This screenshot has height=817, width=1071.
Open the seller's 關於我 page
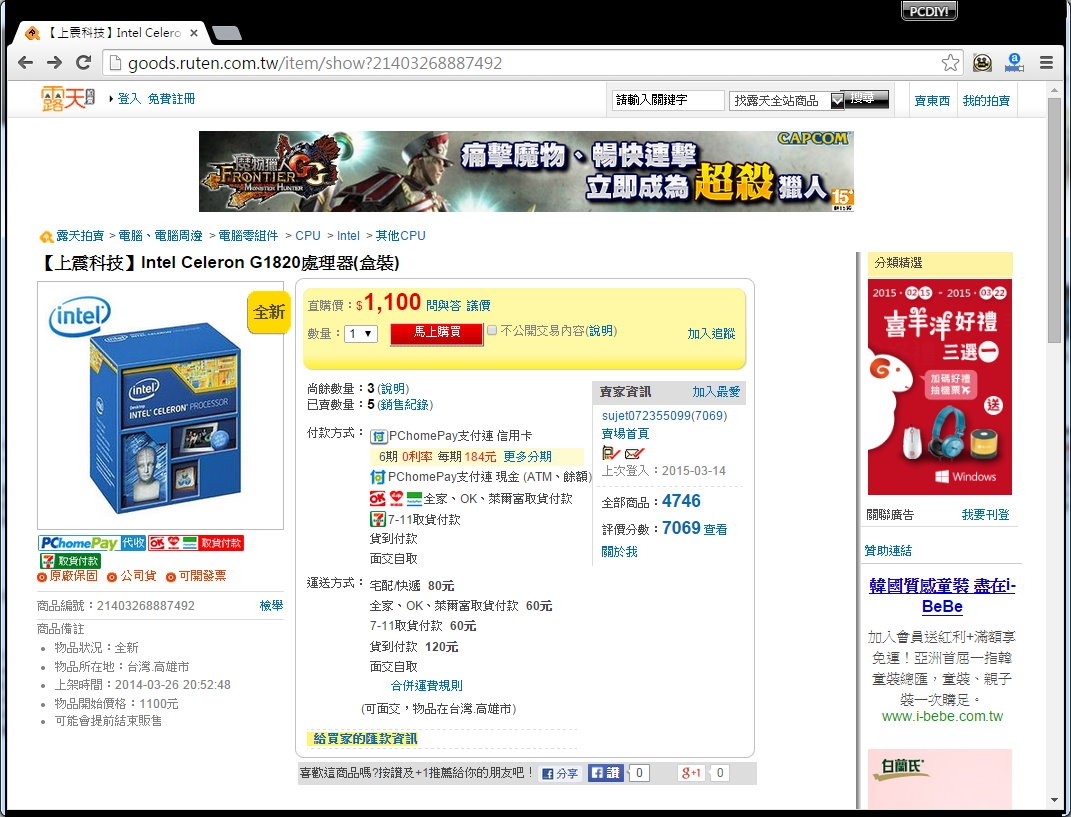(x=620, y=552)
